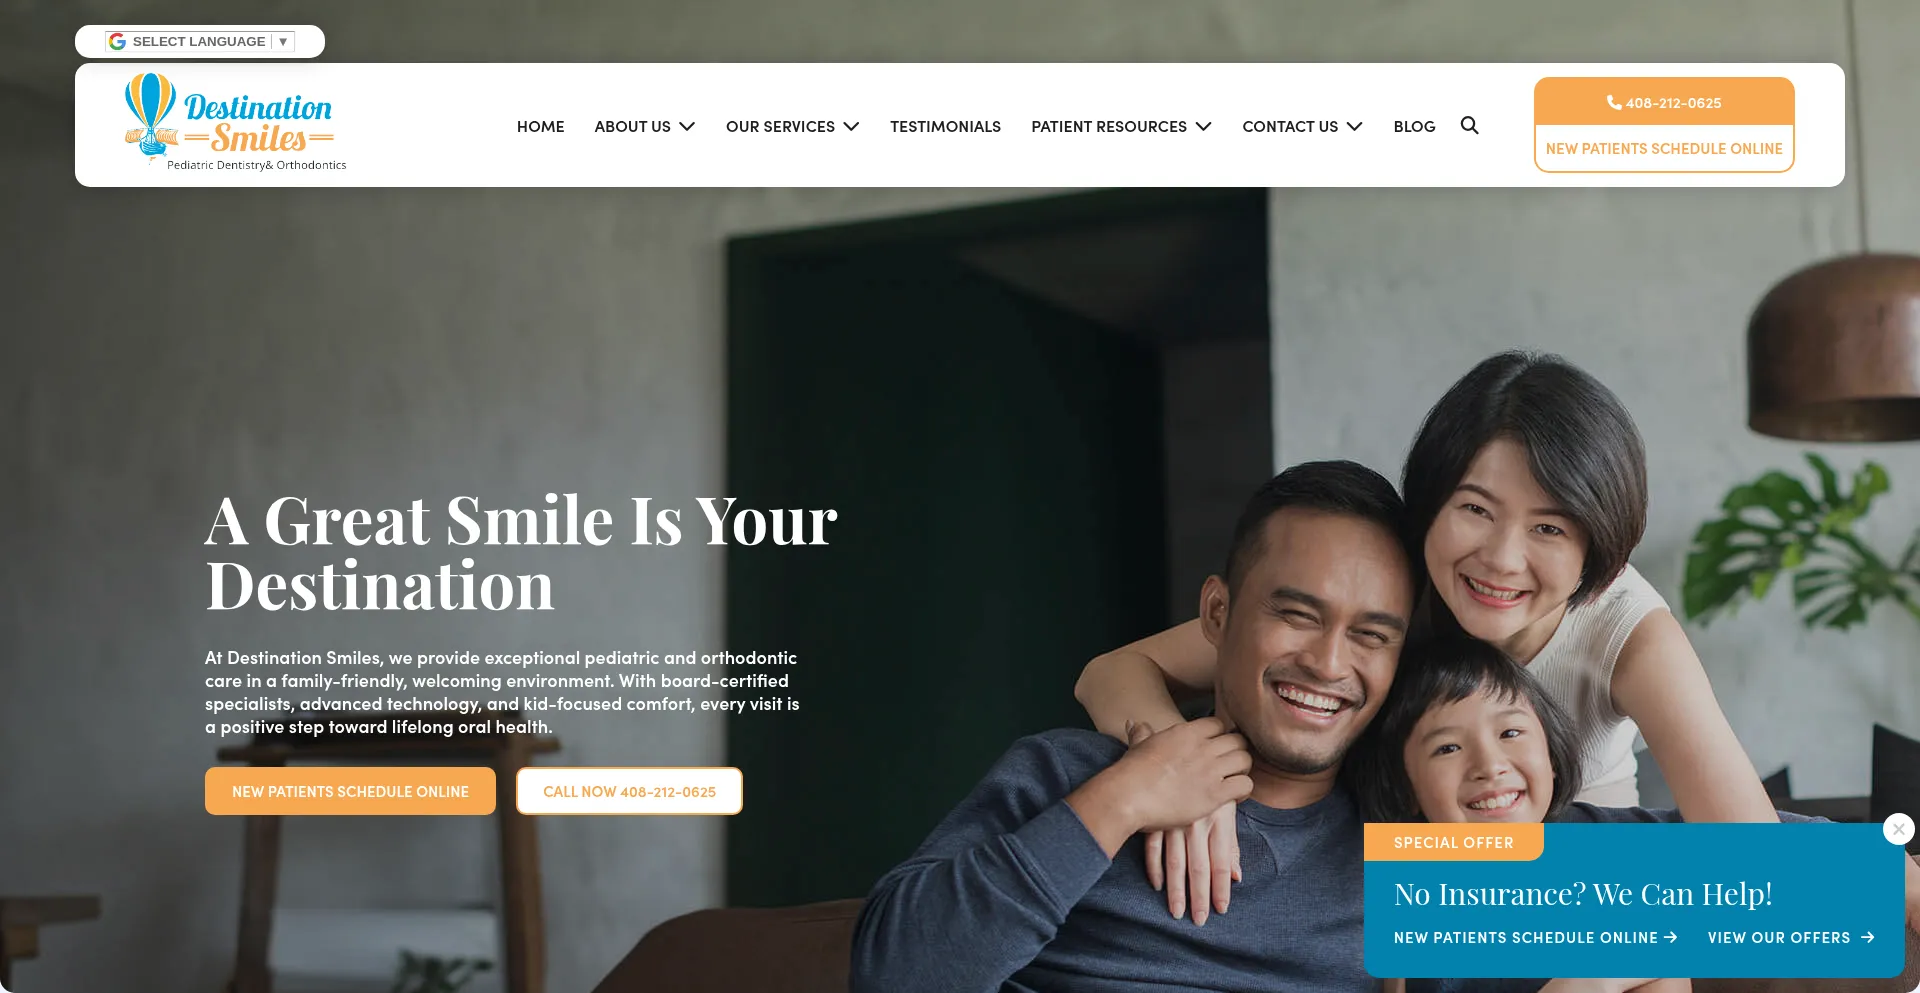1920x993 pixels.
Task: Expand the Contact Us dropdown chevron
Action: tap(1354, 126)
